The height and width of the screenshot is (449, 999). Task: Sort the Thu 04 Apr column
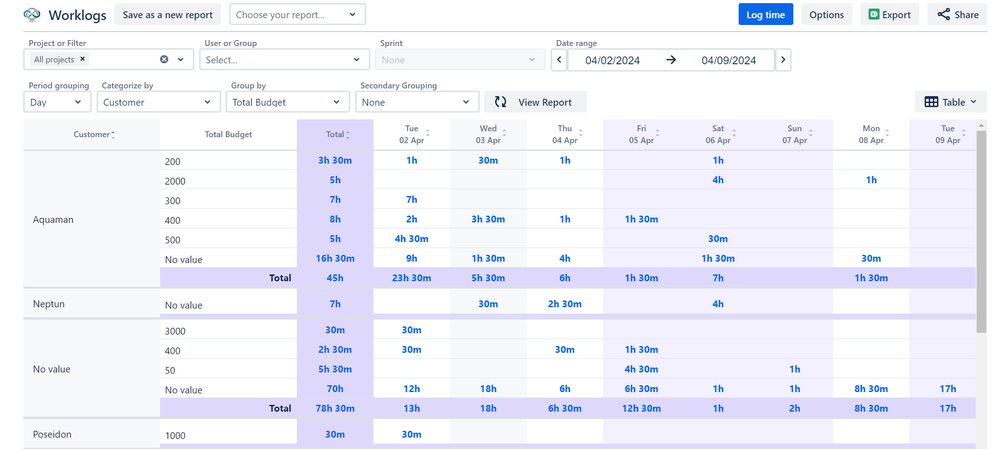point(580,134)
